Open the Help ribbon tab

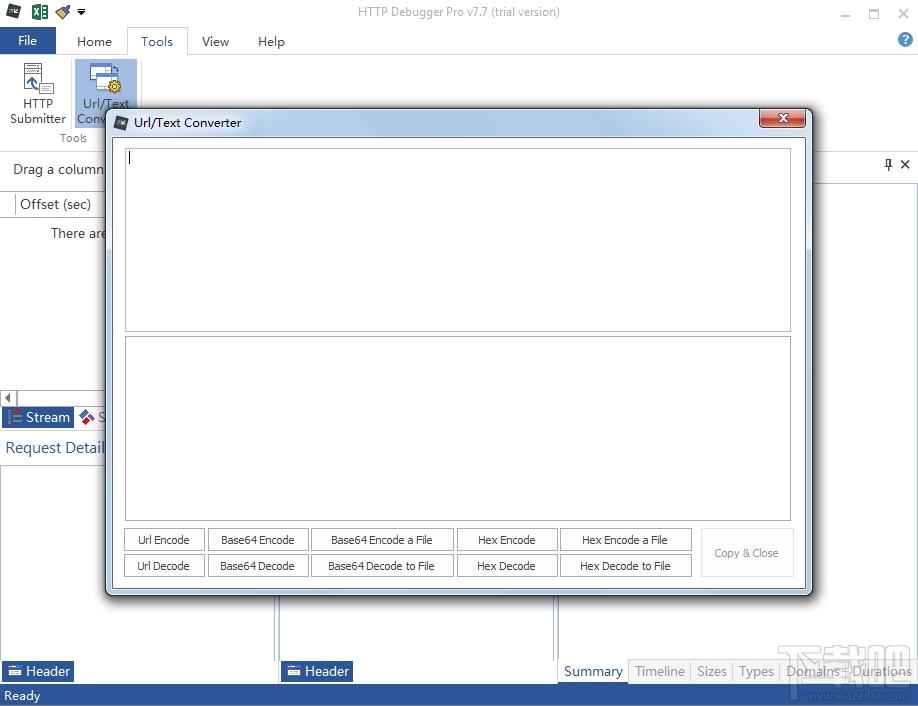(271, 42)
